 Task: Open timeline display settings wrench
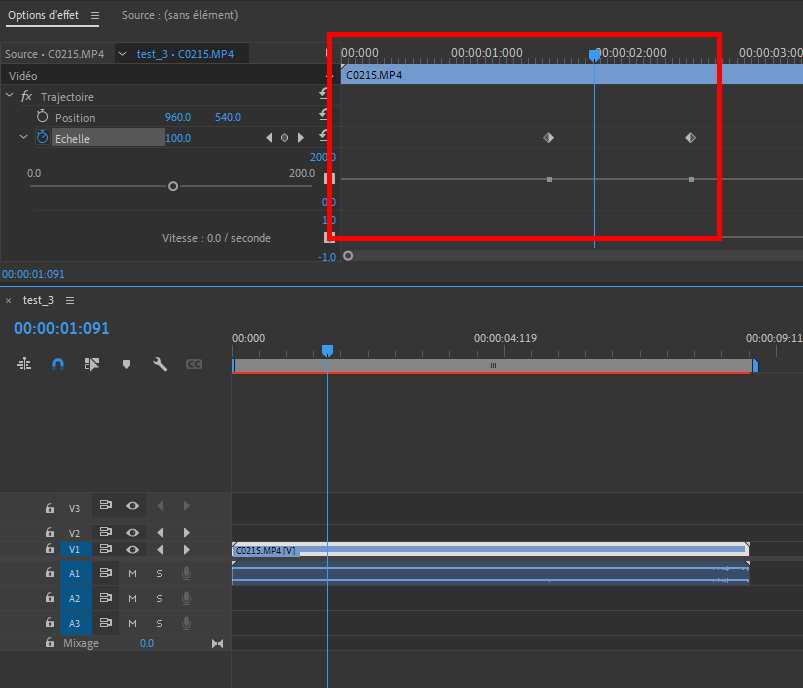coord(160,364)
